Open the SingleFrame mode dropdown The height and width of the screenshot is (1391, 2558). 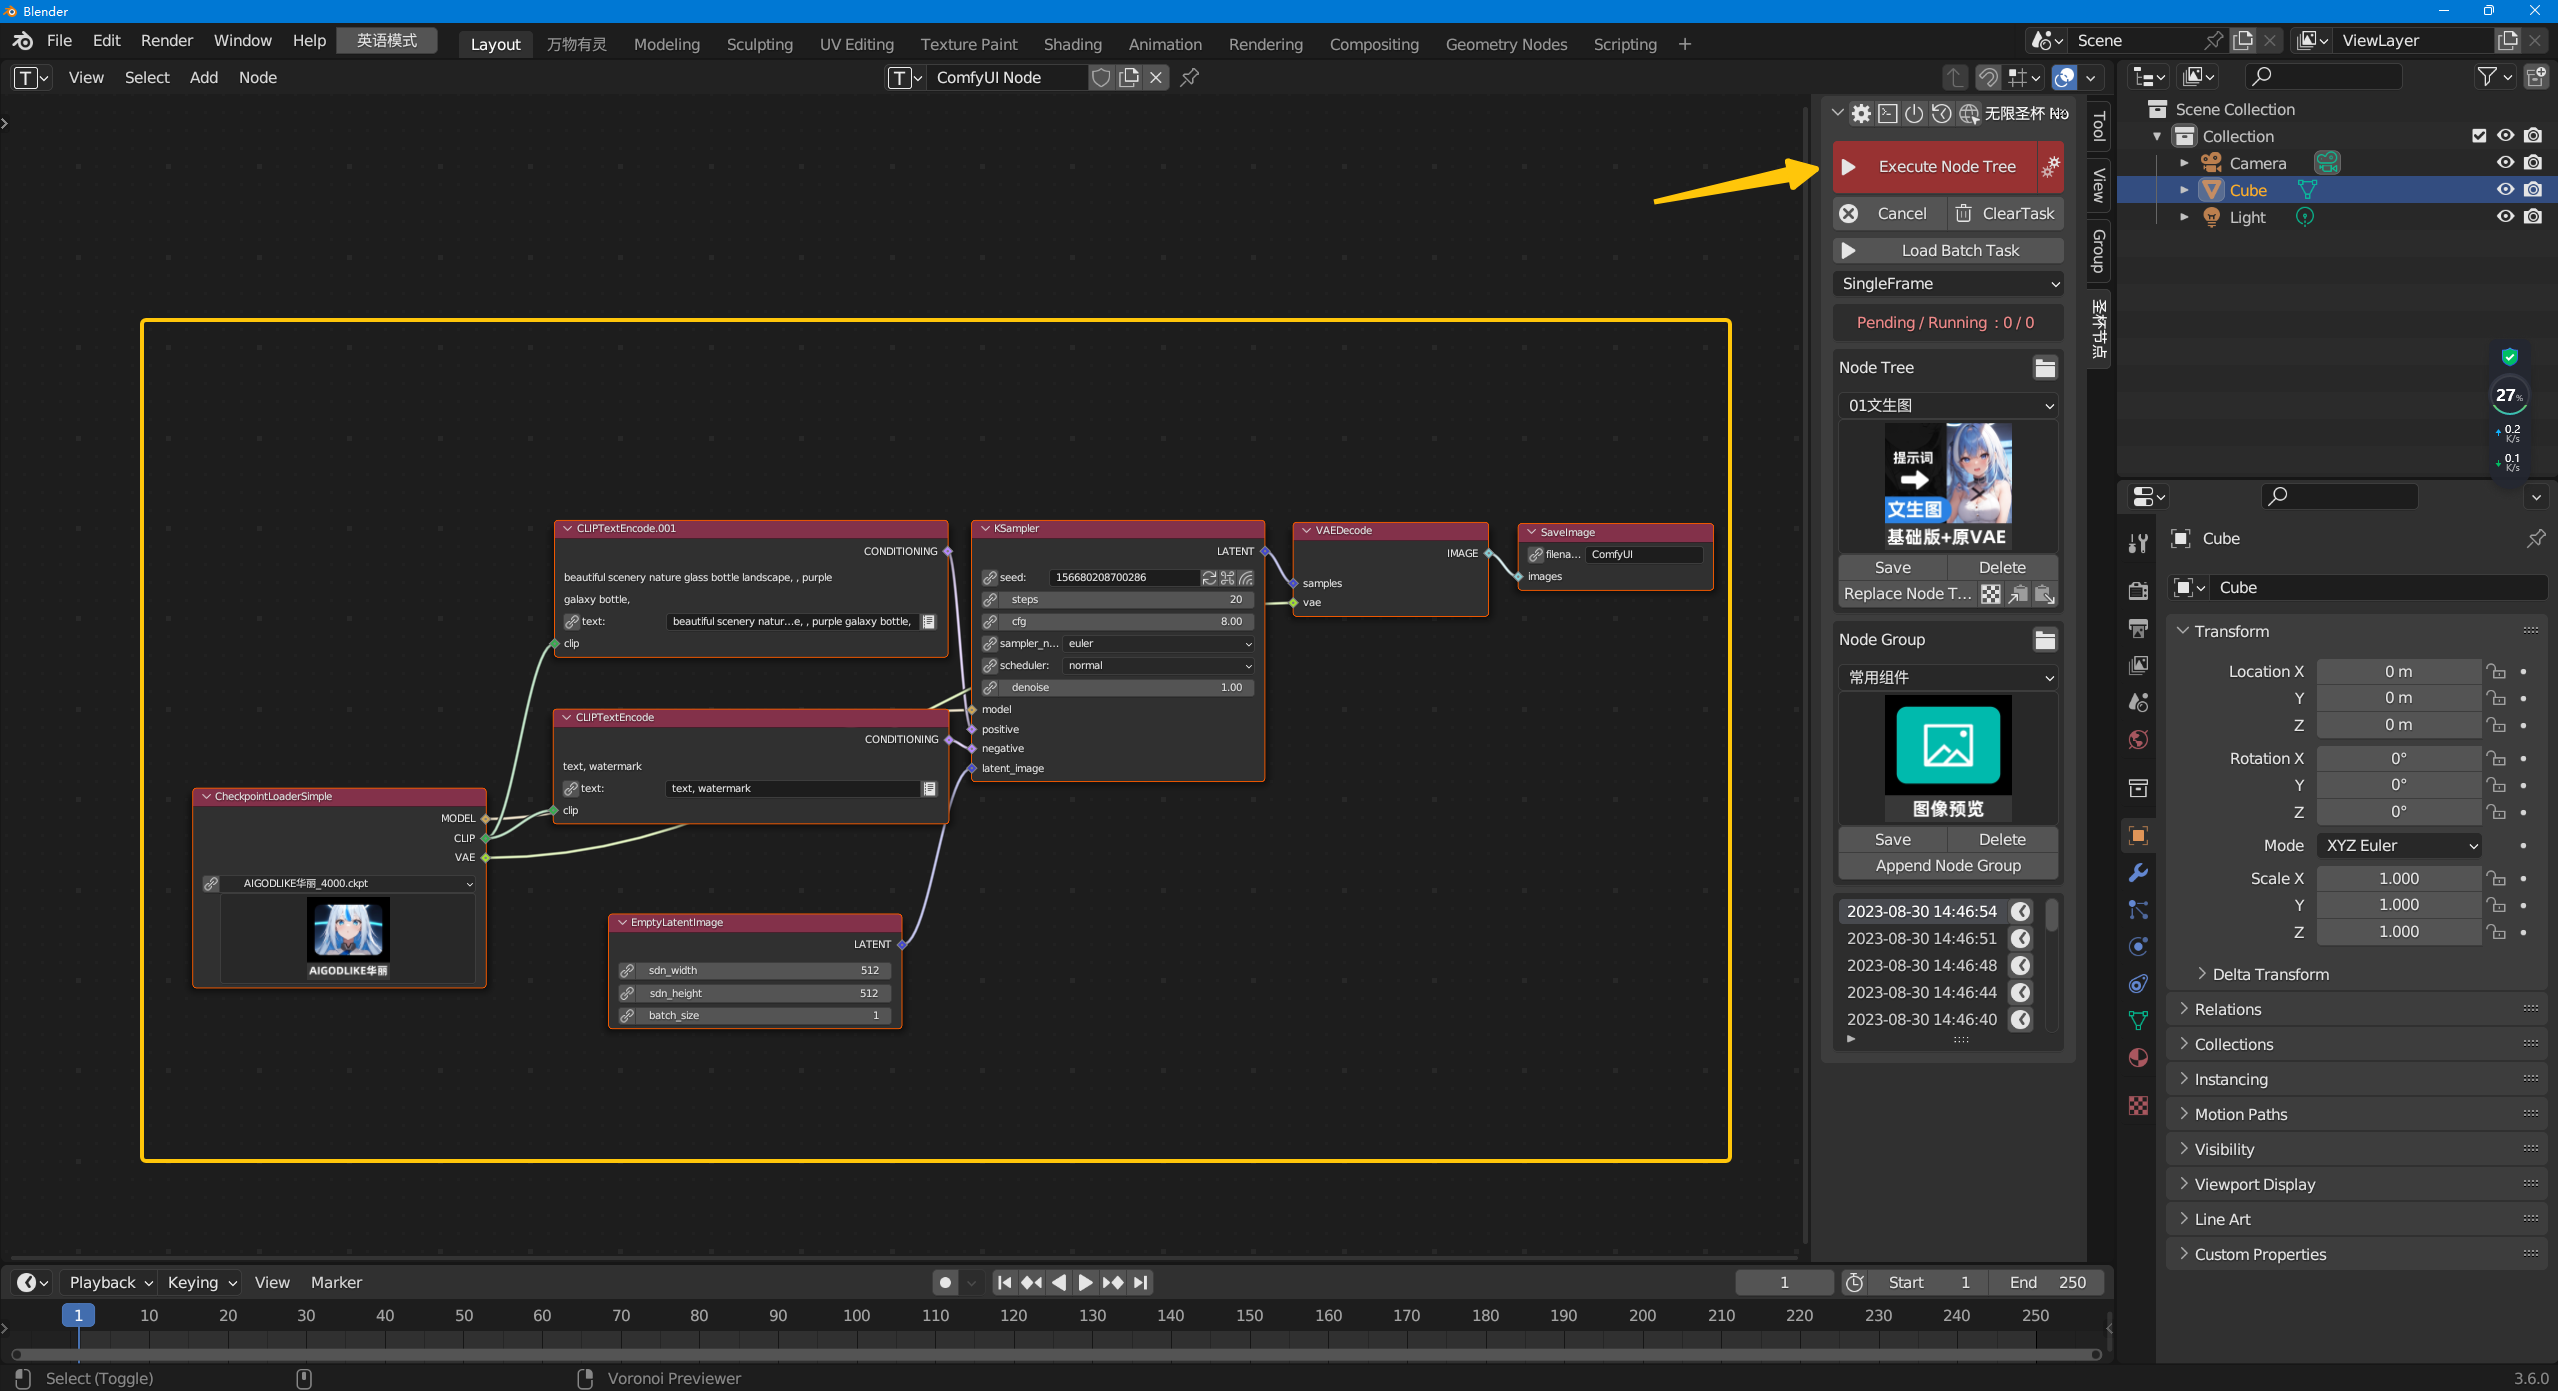(x=1947, y=284)
